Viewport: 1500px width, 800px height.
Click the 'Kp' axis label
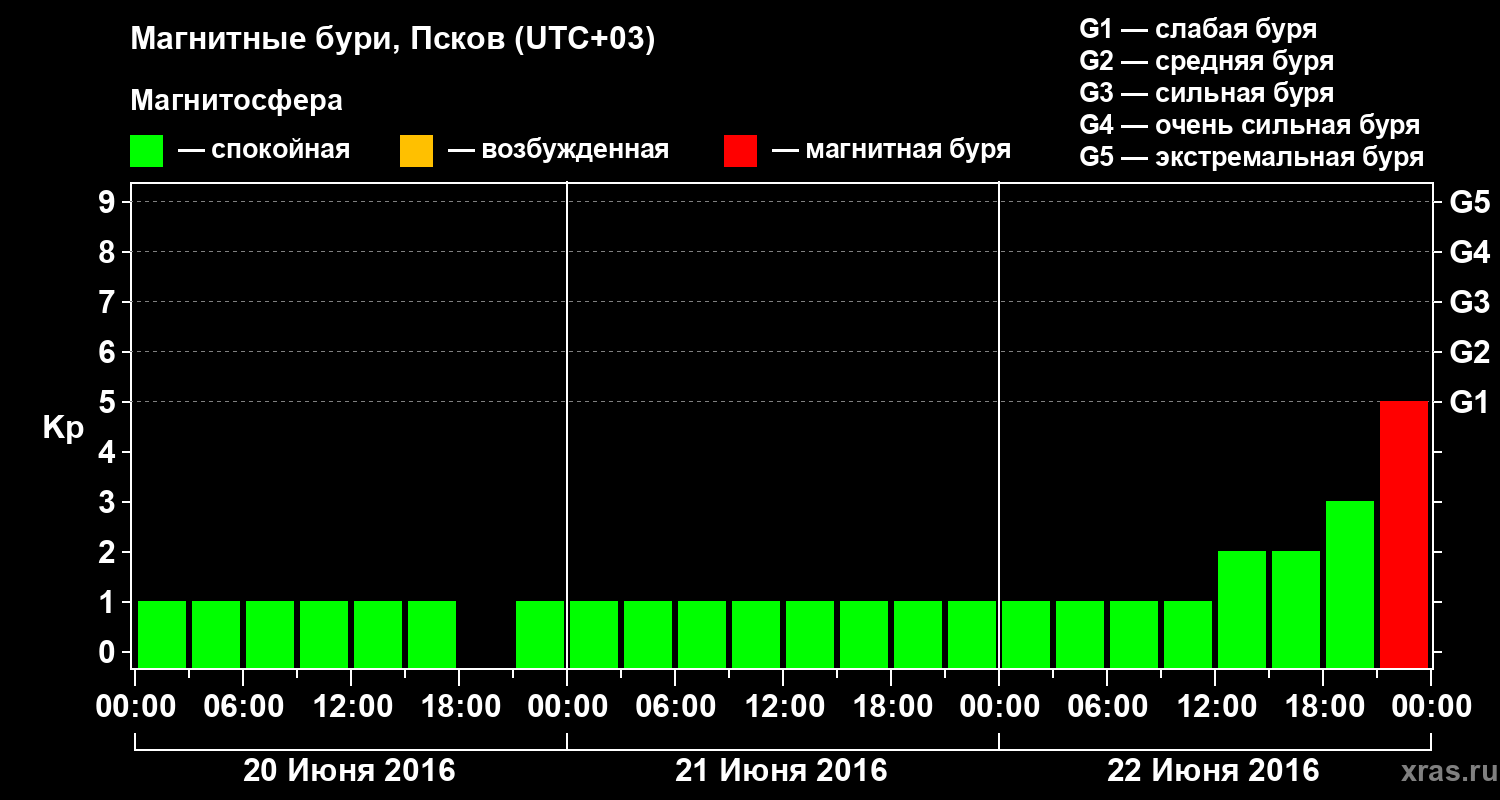coord(63,429)
